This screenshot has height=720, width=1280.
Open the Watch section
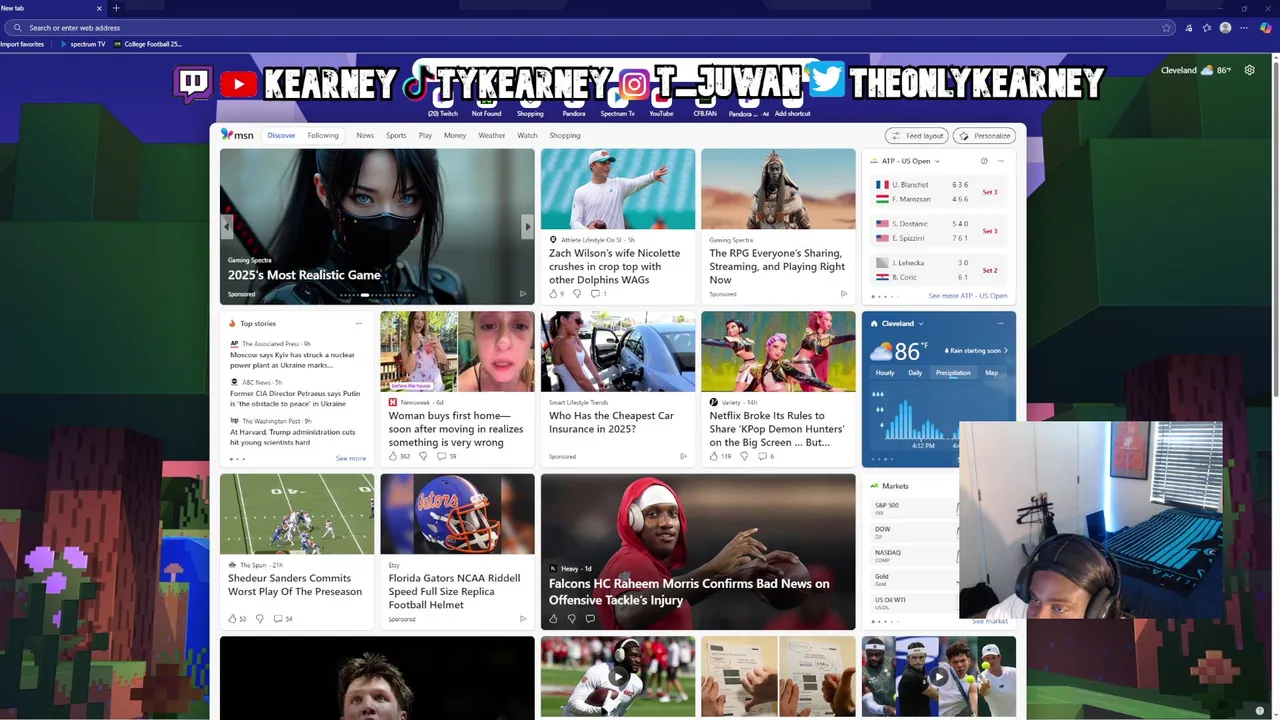click(527, 135)
